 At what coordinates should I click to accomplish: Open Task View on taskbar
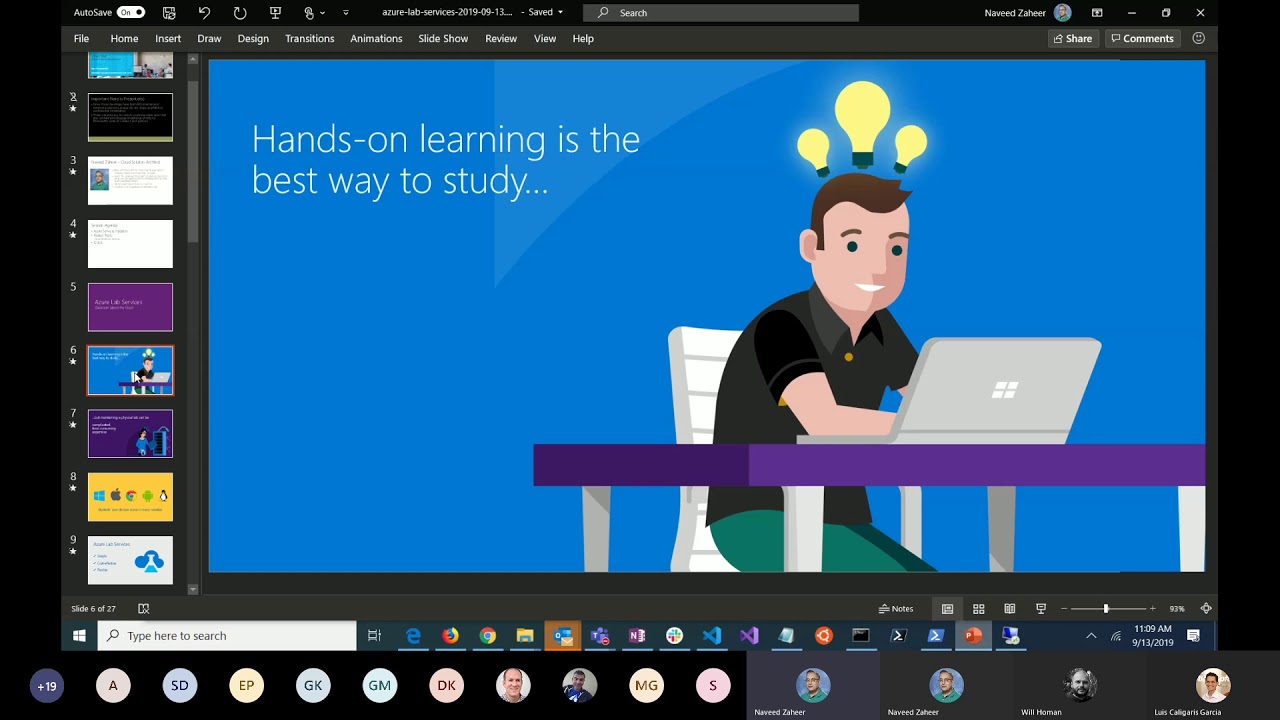coord(374,635)
